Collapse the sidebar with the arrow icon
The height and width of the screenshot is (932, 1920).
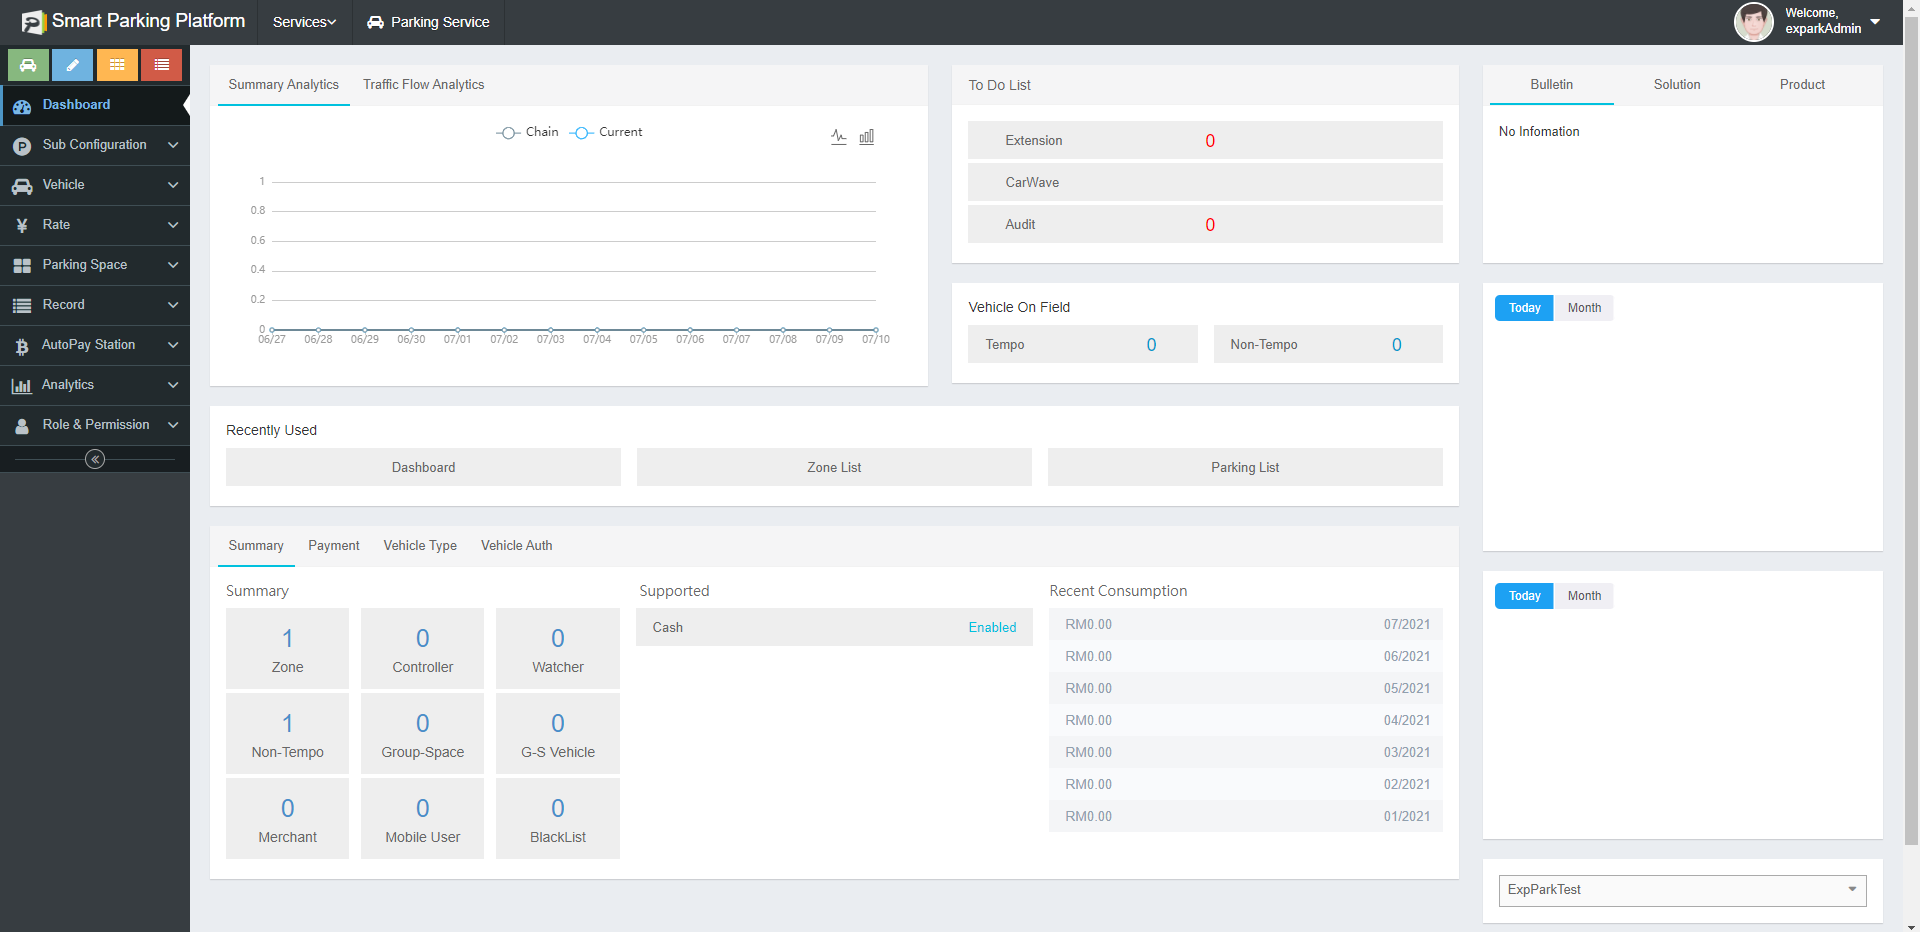pos(95,459)
